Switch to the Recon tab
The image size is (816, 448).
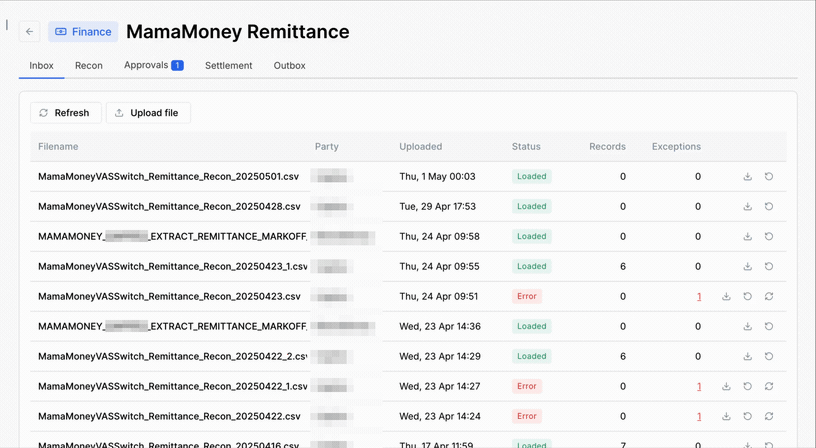(x=88, y=66)
